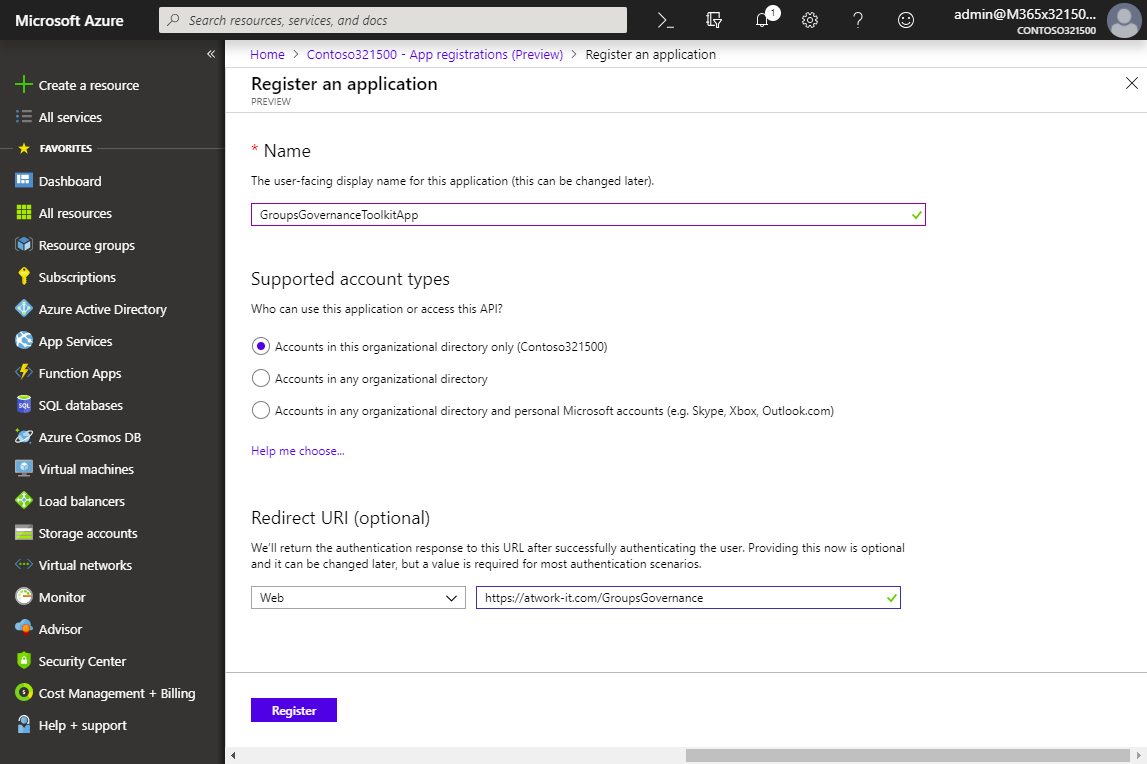Screen dimensions: 1147x764
Task: Open the notifications bell
Action: point(762,20)
